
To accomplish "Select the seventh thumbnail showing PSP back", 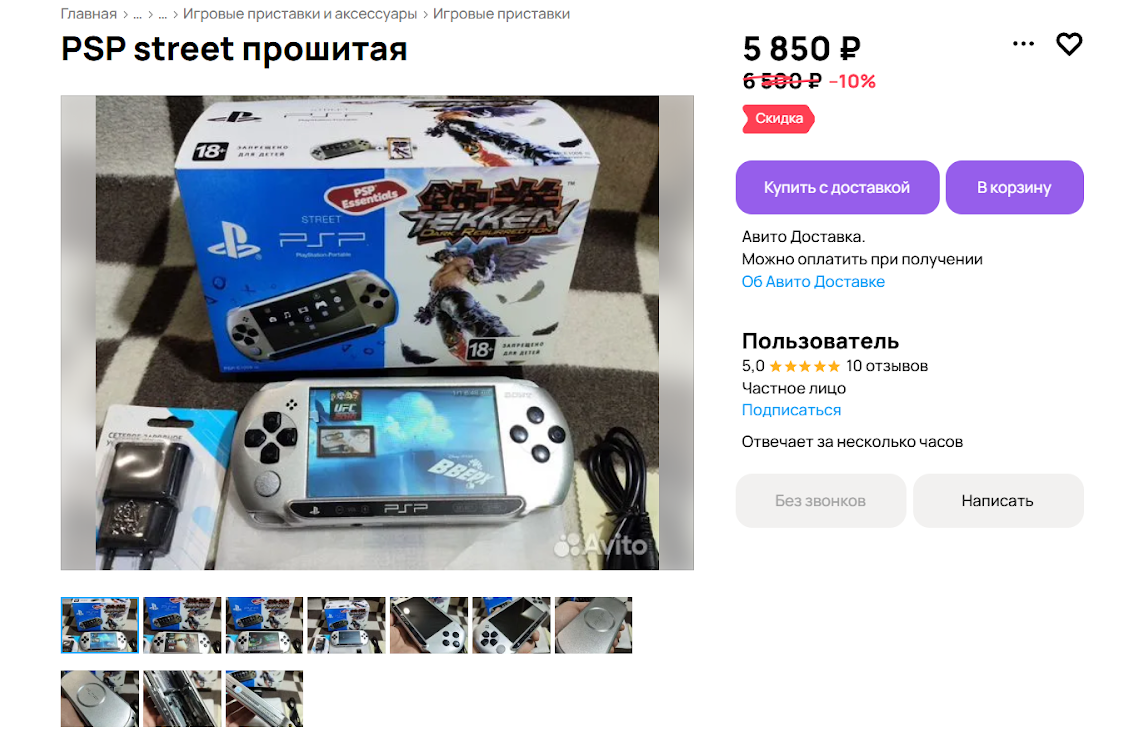I will pyautogui.click(x=593, y=625).
